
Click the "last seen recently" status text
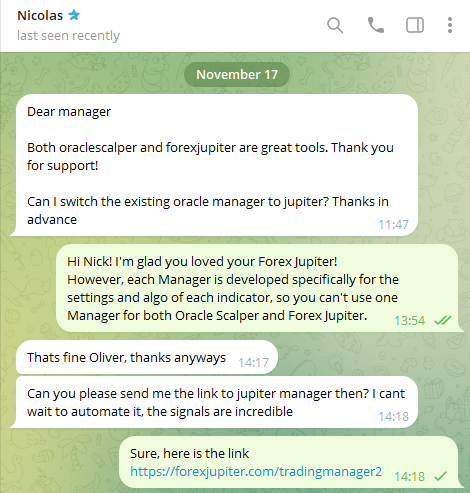pyautogui.click(x=68, y=35)
